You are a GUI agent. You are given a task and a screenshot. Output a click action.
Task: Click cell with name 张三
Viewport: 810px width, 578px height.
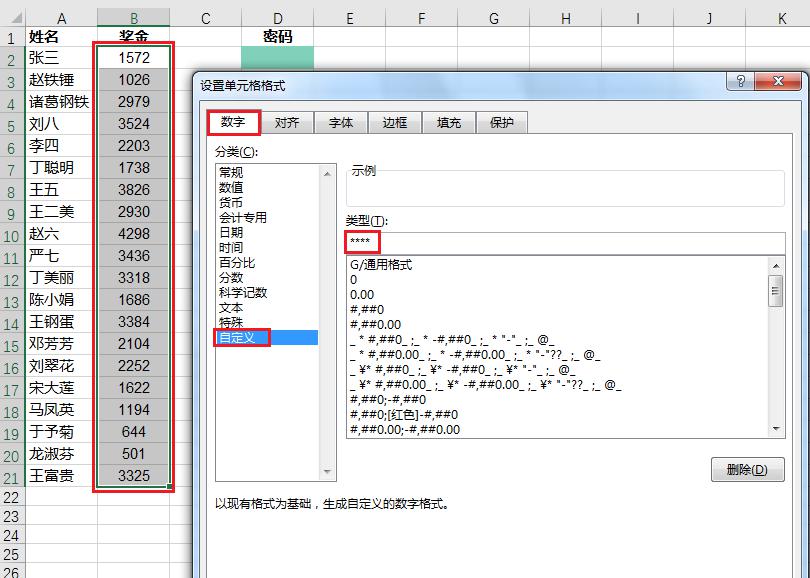(x=61, y=58)
